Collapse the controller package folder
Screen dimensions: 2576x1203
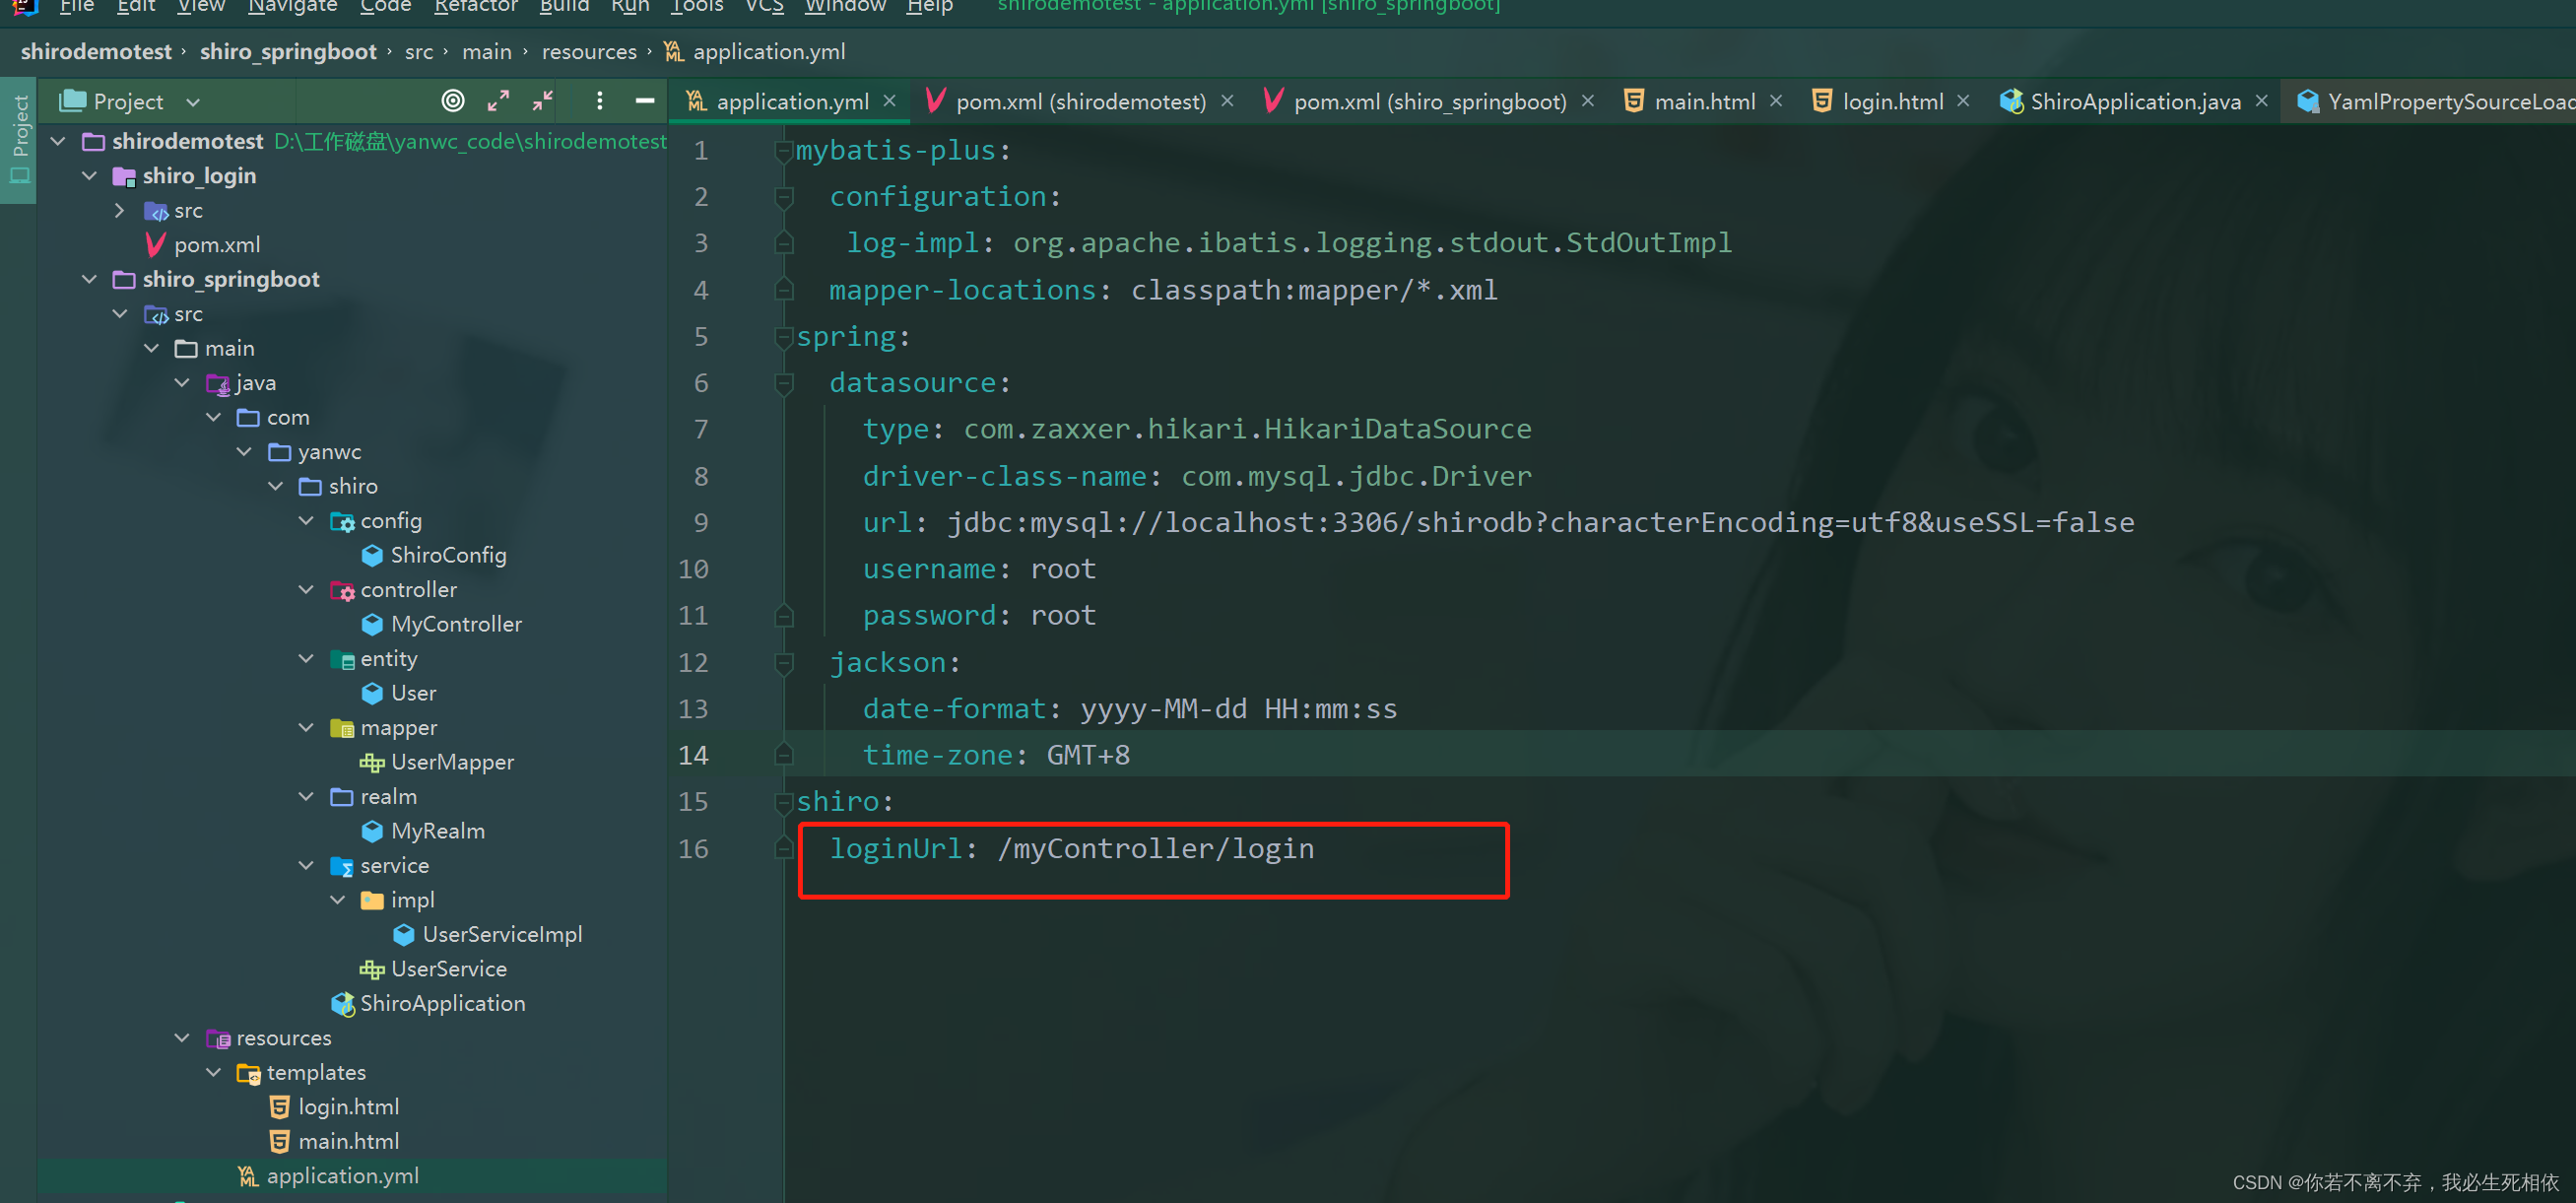(x=306, y=590)
